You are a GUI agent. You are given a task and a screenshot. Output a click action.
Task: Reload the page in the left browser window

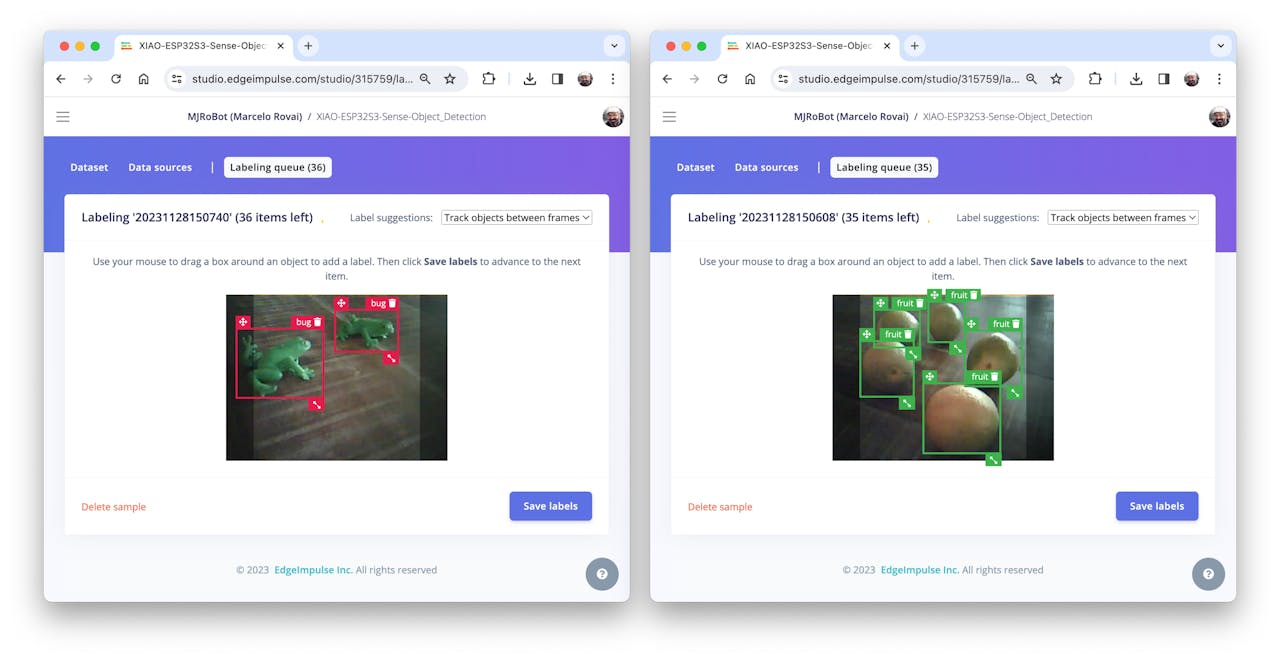point(116,79)
